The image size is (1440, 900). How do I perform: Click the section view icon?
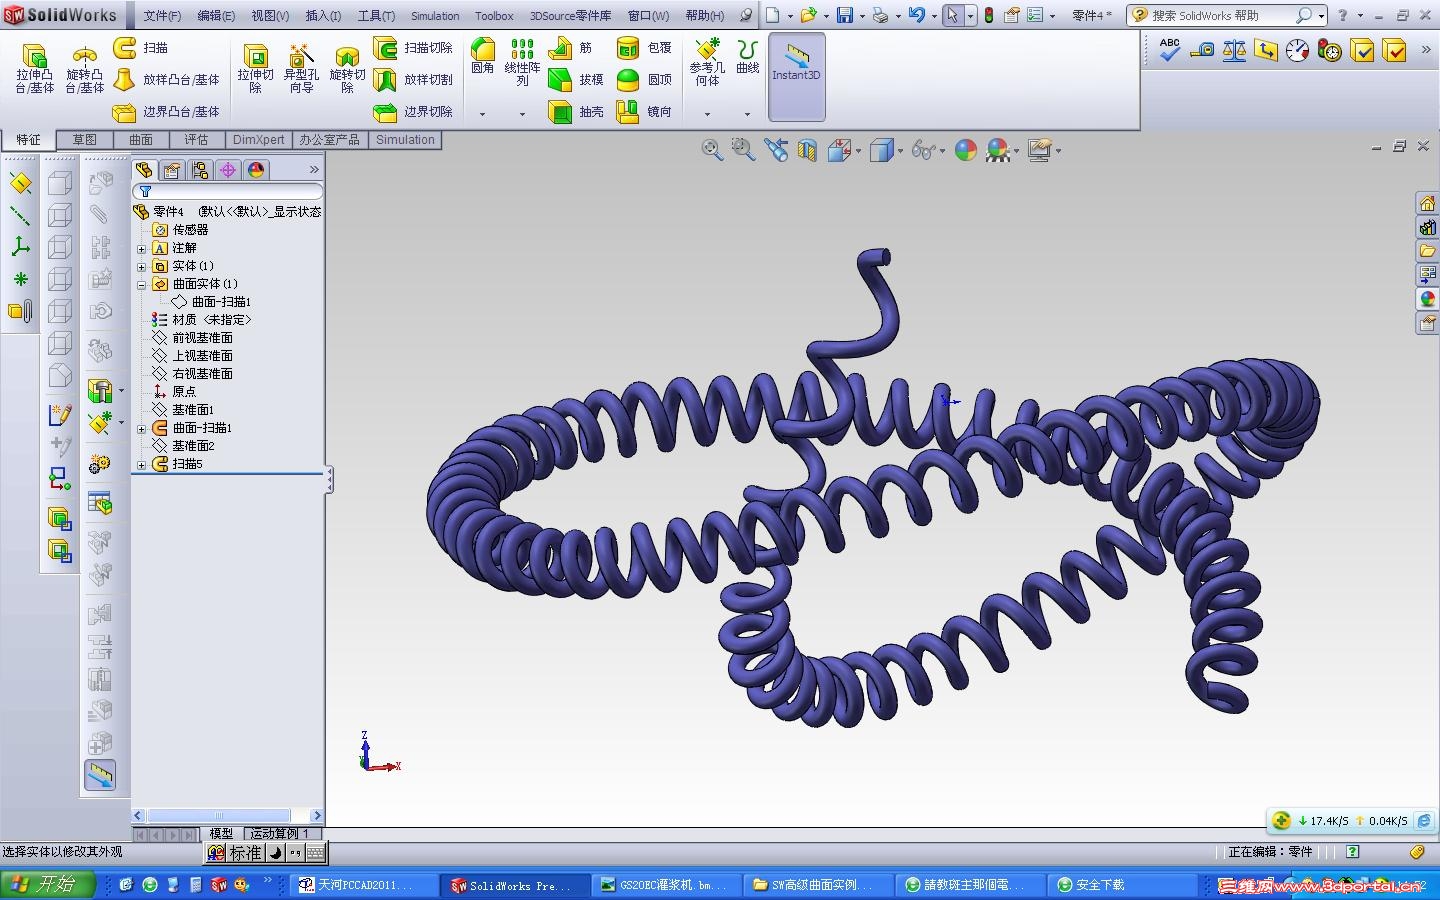point(807,150)
